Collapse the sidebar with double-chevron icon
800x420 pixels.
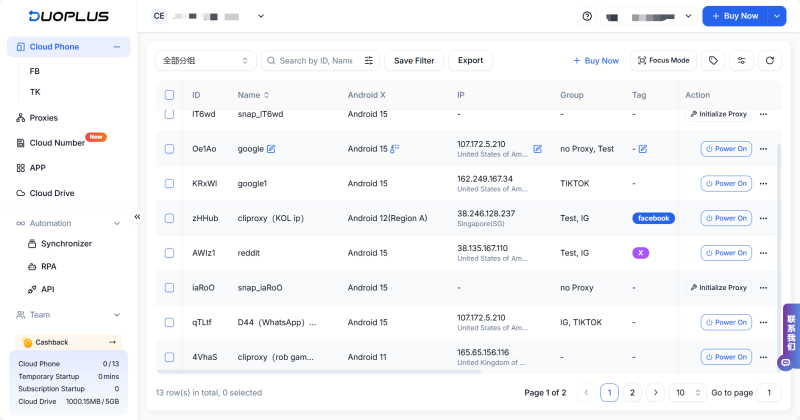138,216
